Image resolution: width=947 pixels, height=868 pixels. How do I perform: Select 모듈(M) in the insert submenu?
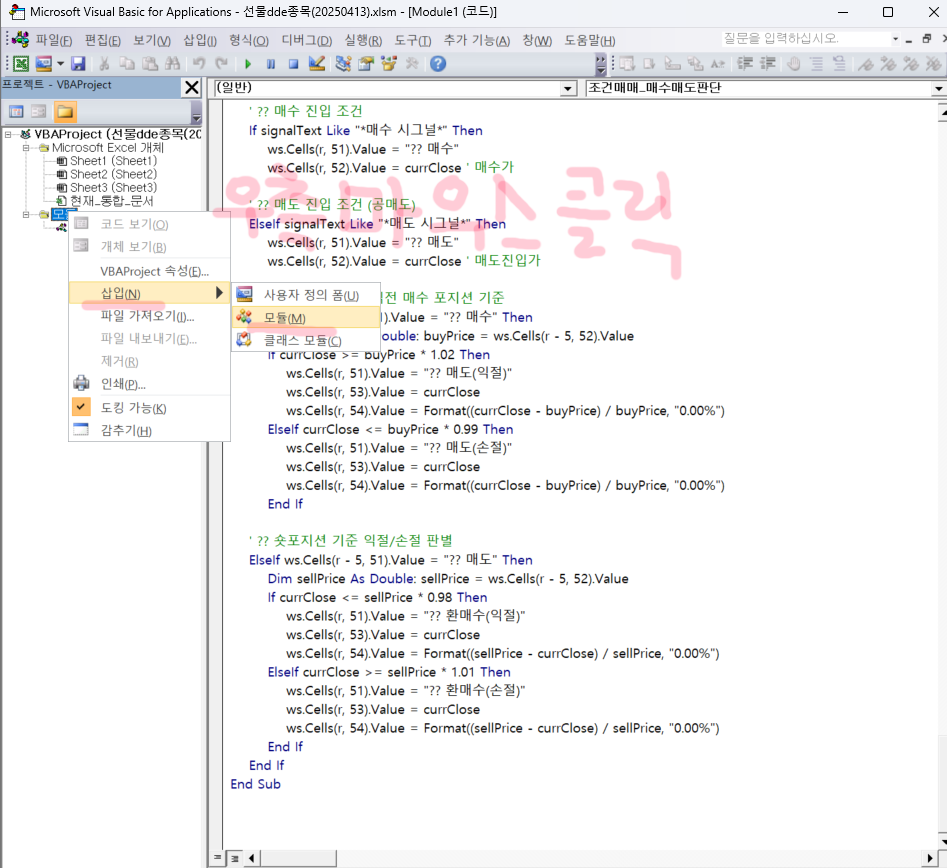pyautogui.click(x=306, y=318)
